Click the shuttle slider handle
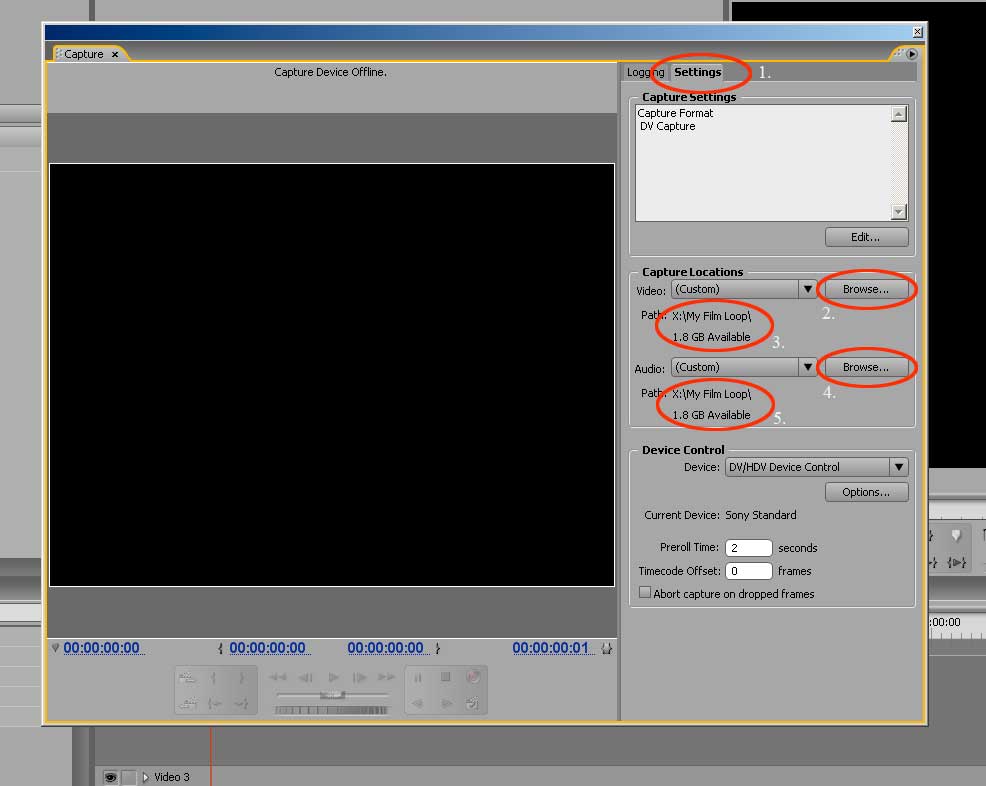The height and width of the screenshot is (786, 986). (332, 694)
